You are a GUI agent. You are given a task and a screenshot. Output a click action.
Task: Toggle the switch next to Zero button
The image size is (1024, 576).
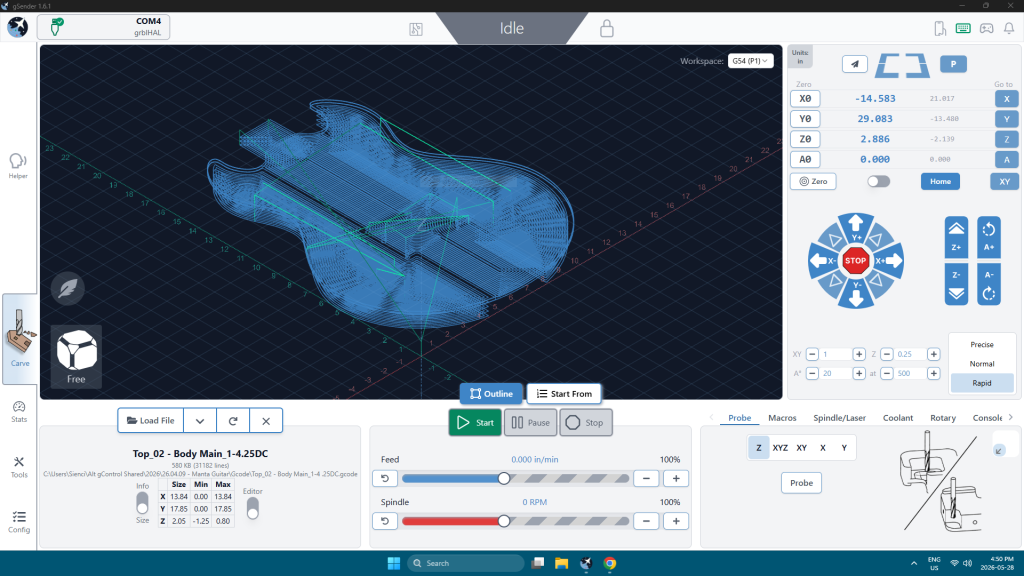[x=878, y=182]
